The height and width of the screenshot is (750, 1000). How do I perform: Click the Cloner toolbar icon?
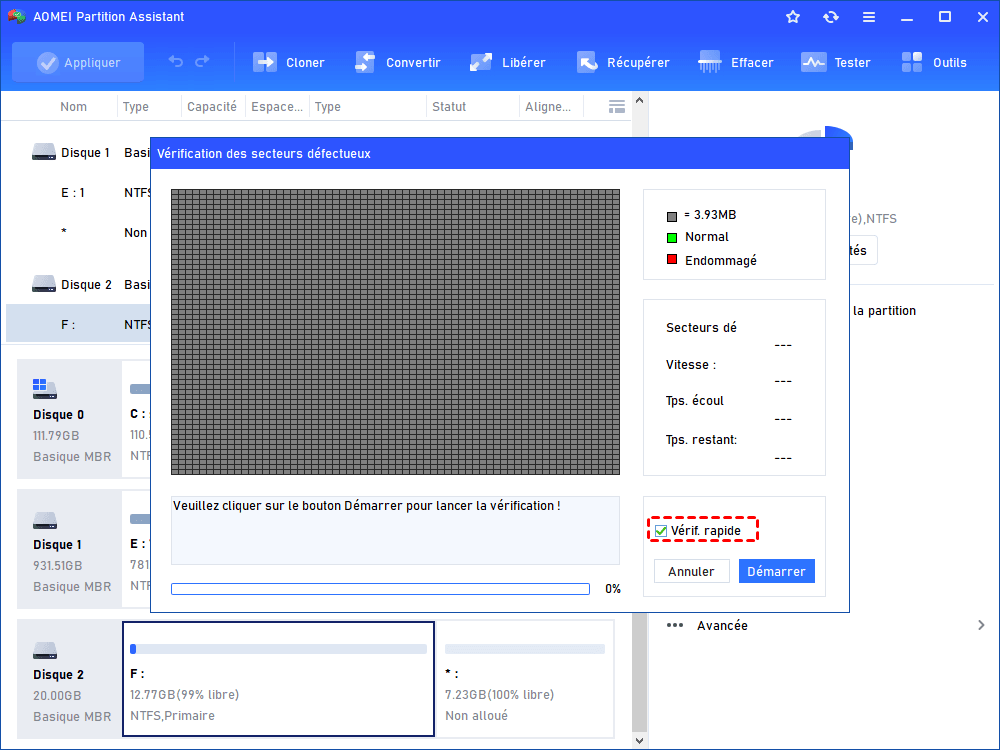[265, 62]
